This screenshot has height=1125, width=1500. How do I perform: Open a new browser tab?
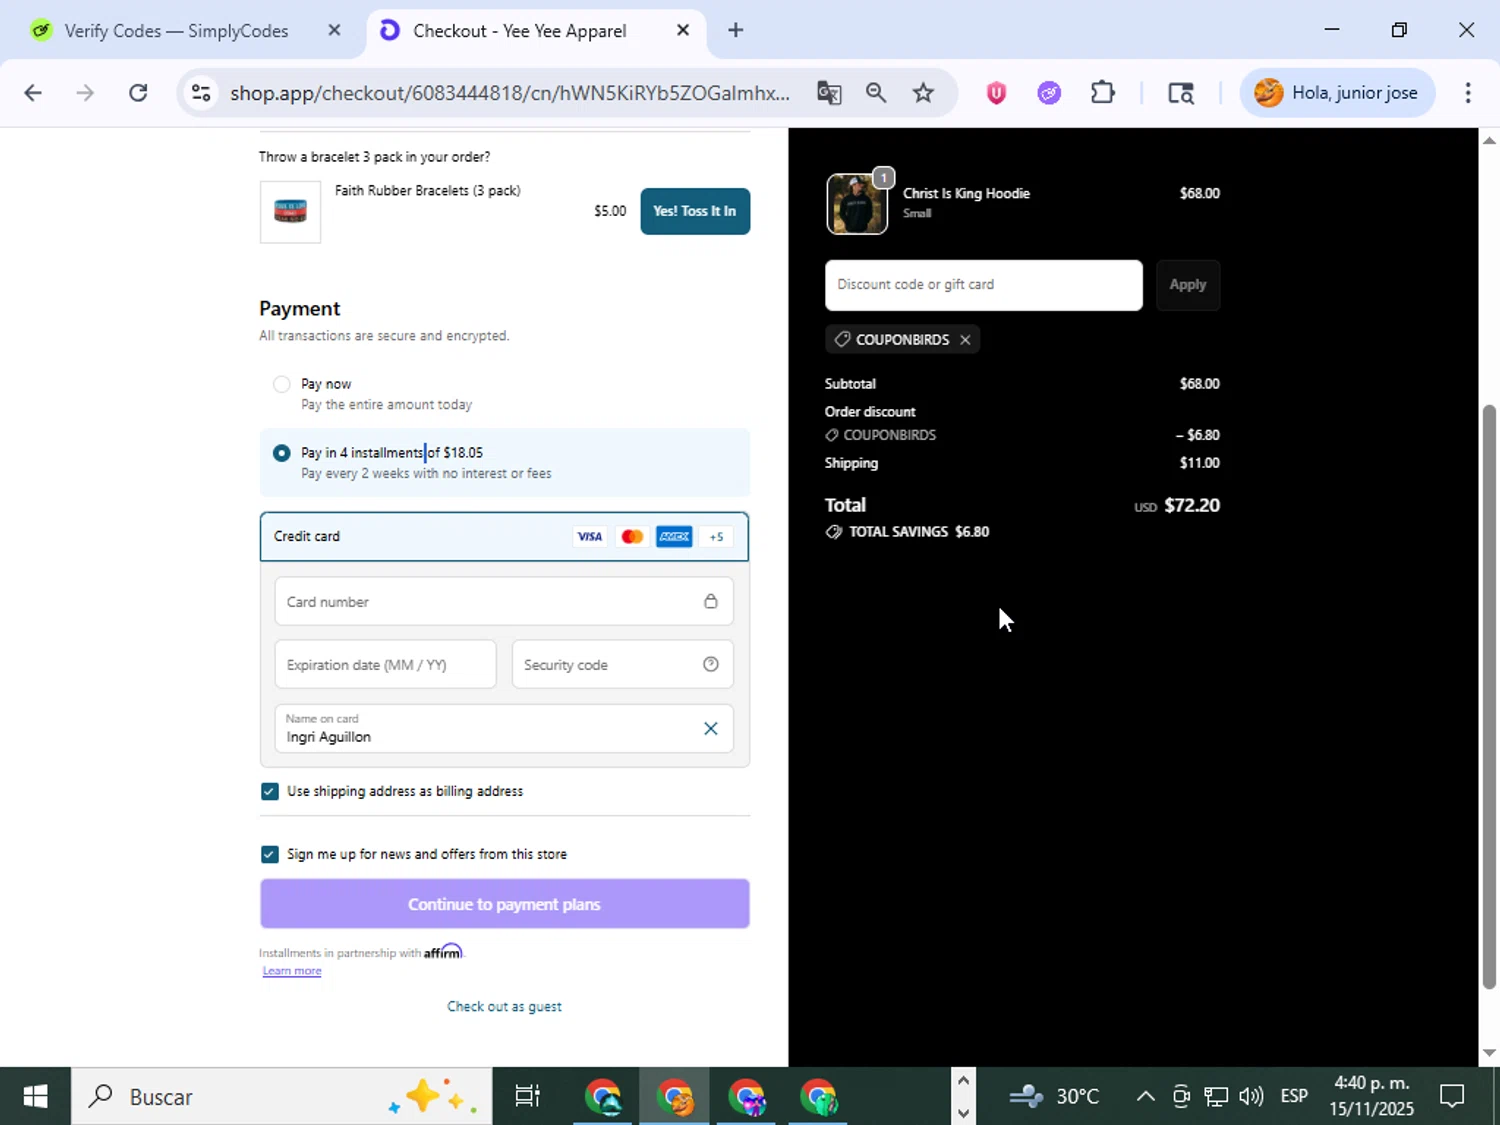pos(736,30)
